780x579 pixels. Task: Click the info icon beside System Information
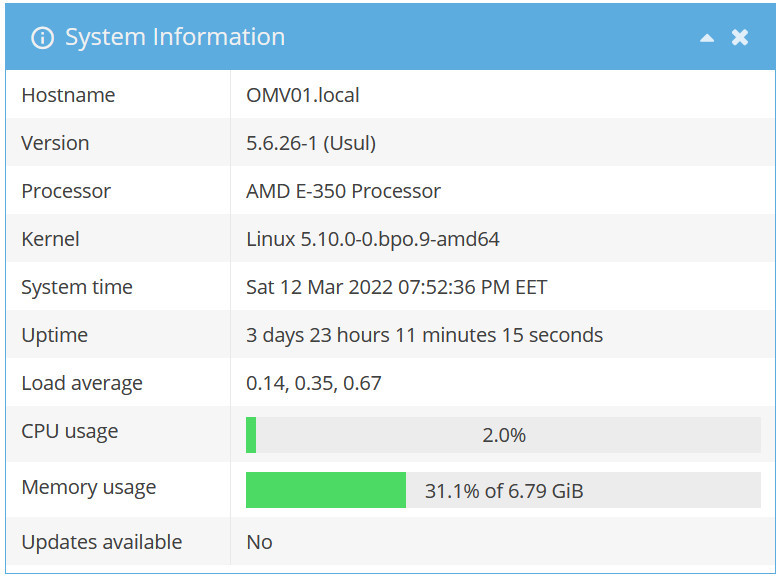(42, 38)
